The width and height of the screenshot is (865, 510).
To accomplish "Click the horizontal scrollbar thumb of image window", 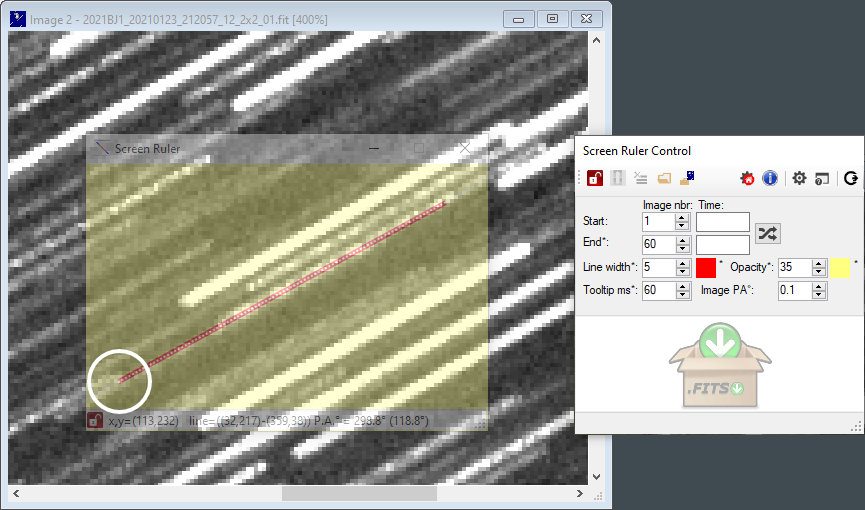I will (359, 494).
